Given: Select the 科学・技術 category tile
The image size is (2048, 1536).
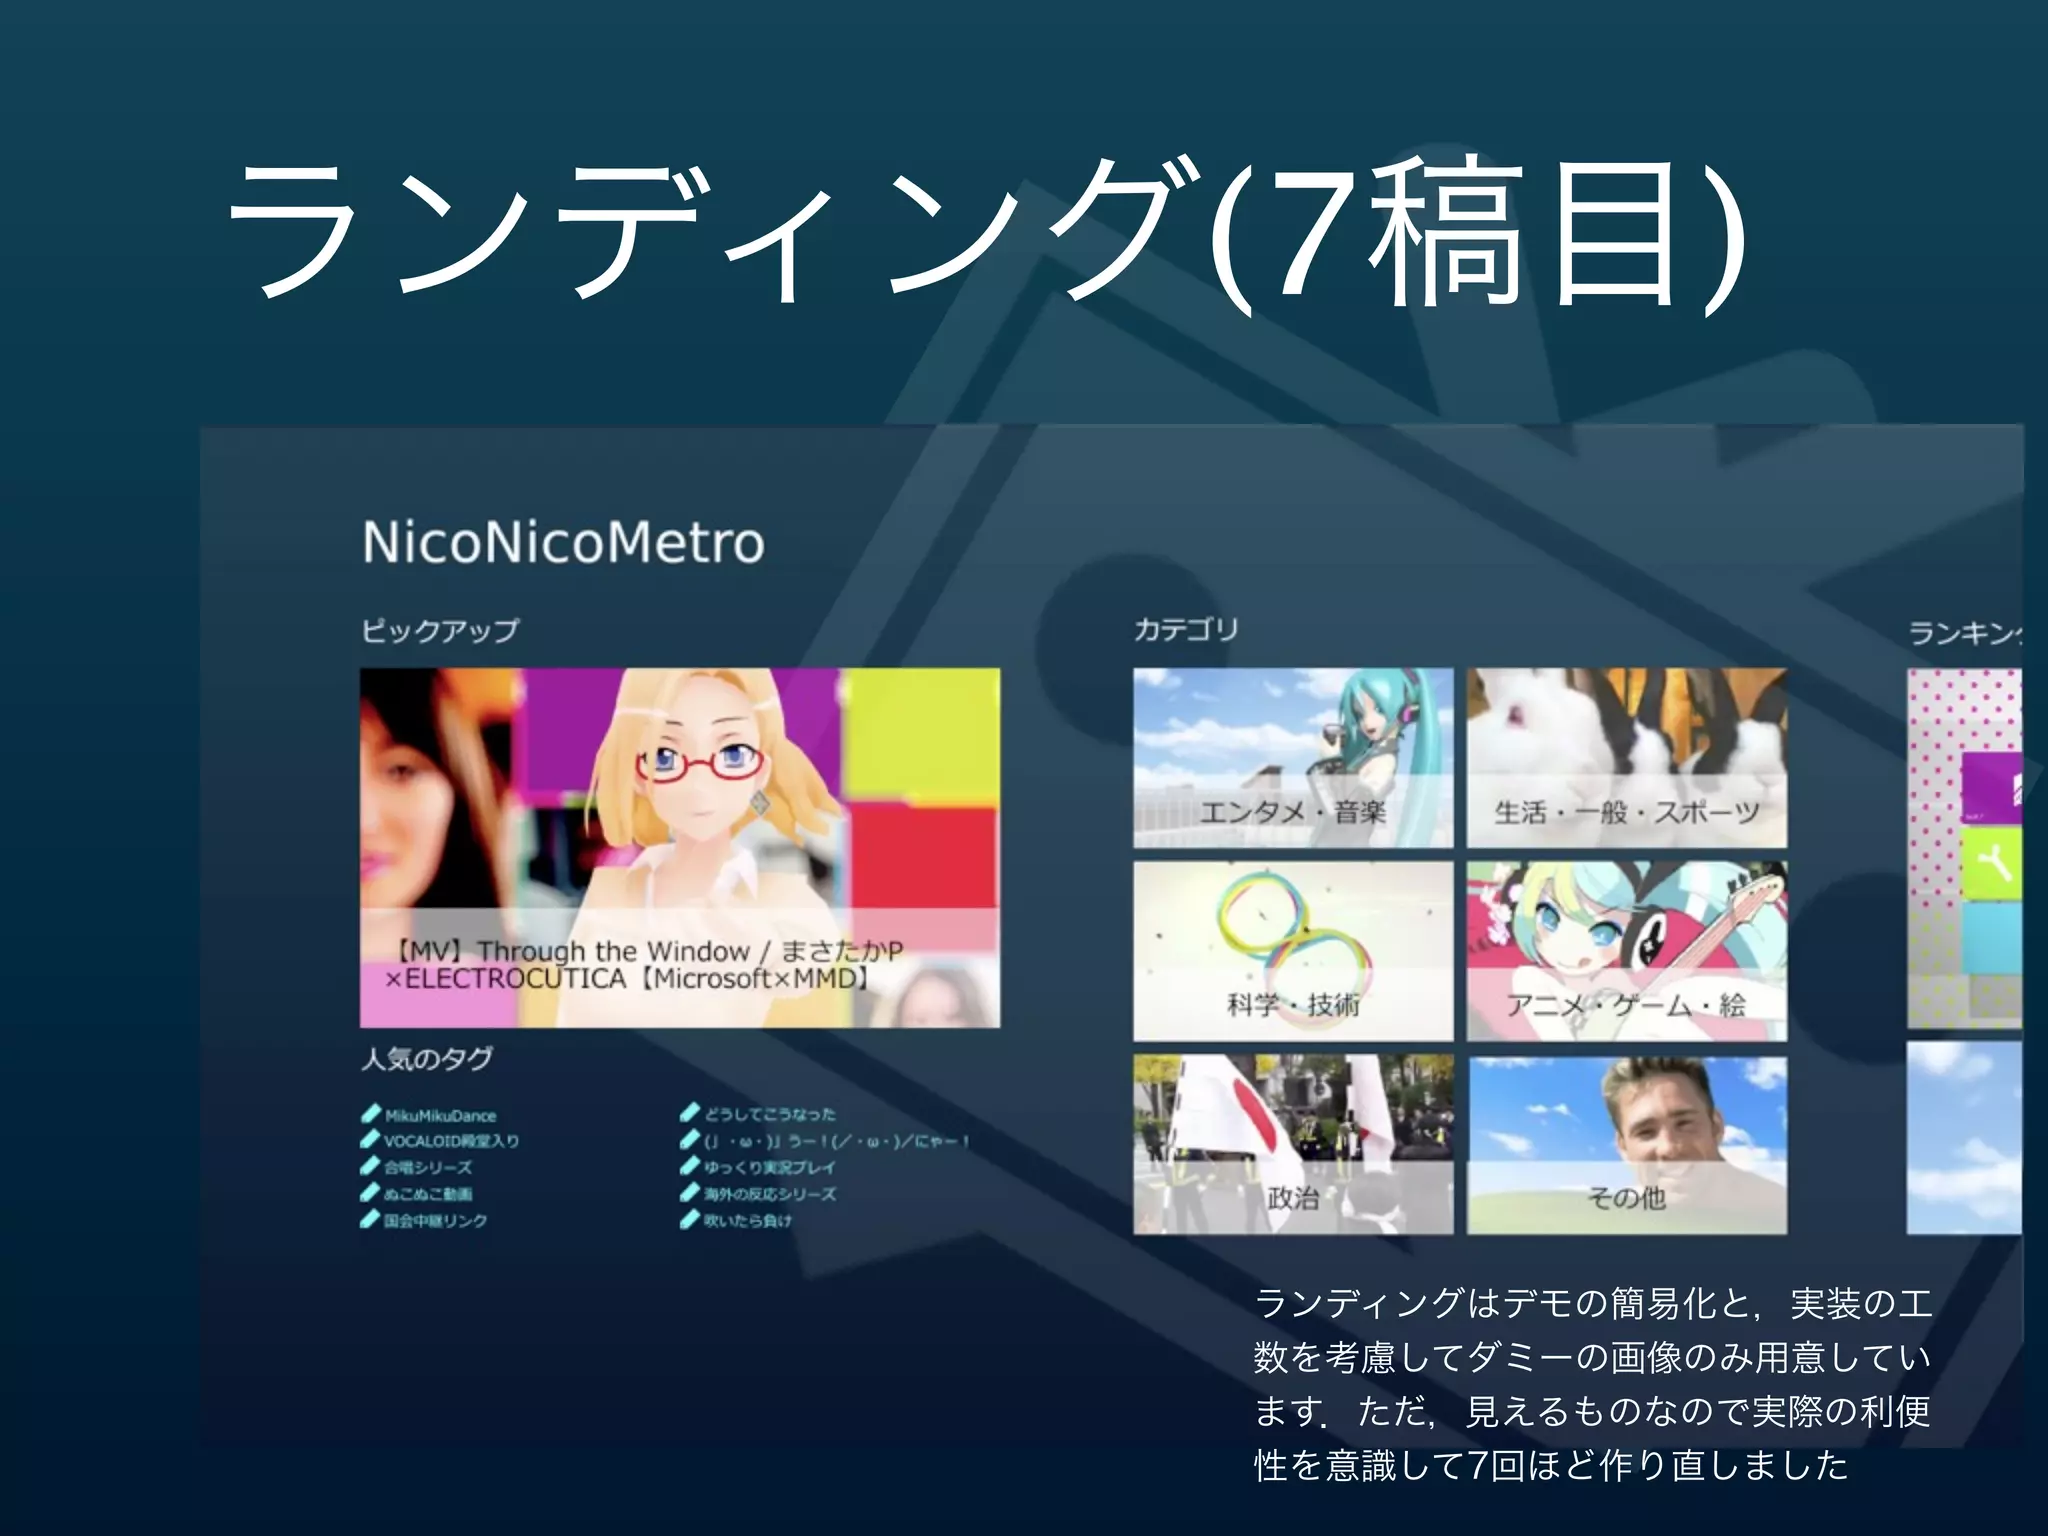Looking at the screenshot, I should [x=1293, y=951].
